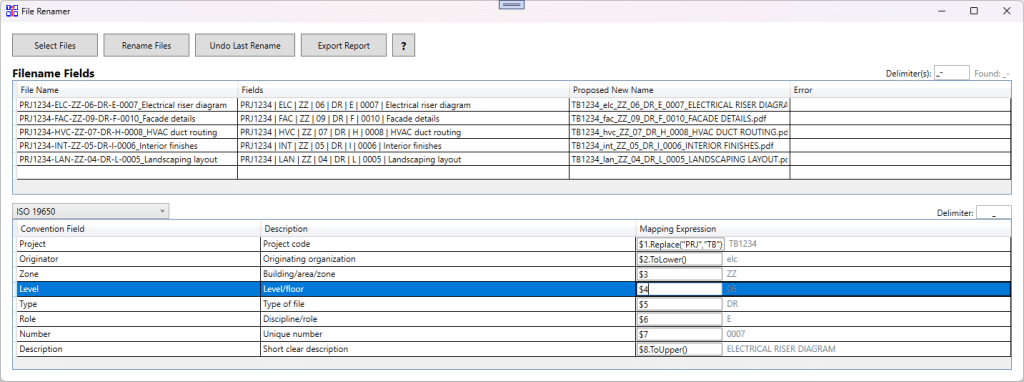This screenshot has height=382, width=1024.
Task: Click the title bar handle grip
Action: [x=511, y=4]
